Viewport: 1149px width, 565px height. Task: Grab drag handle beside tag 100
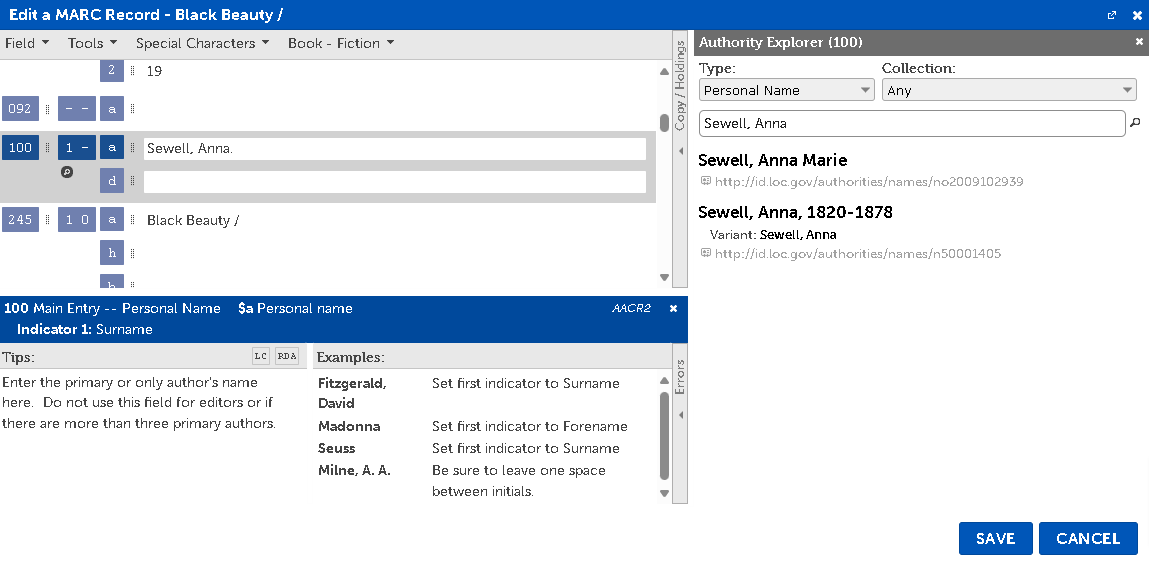48,147
